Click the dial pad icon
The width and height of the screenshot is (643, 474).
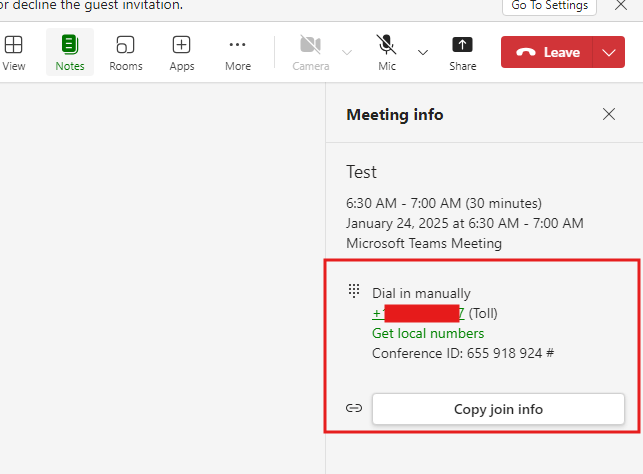pyautogui.click(x=354, y=290)
